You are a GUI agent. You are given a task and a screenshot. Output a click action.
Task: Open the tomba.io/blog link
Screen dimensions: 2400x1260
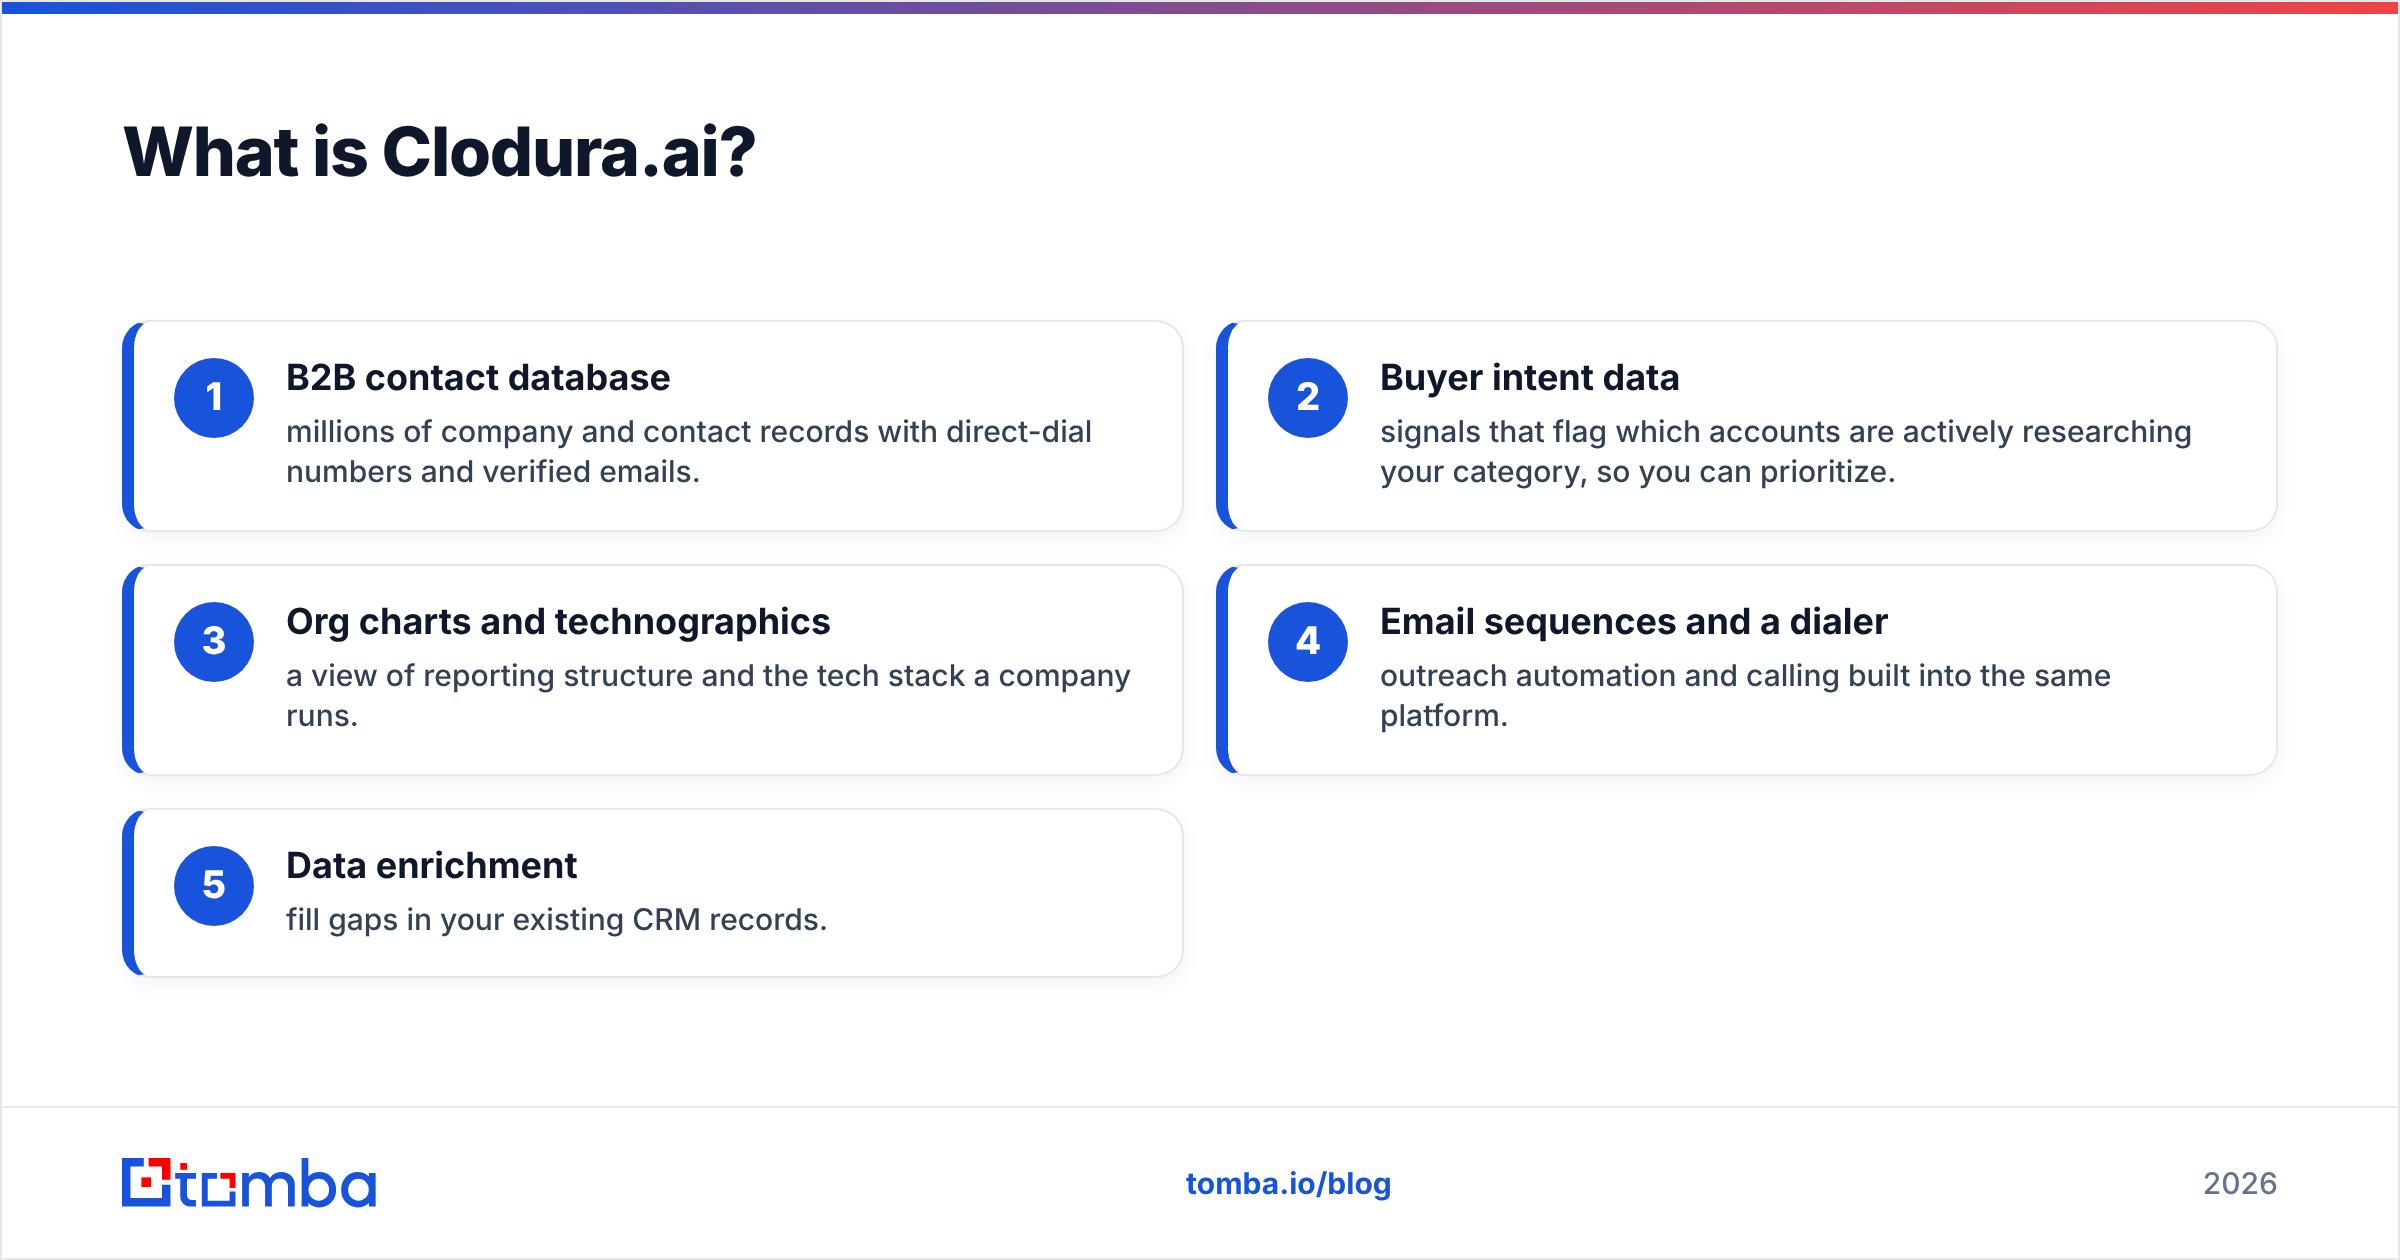tap(1288, 1184)
